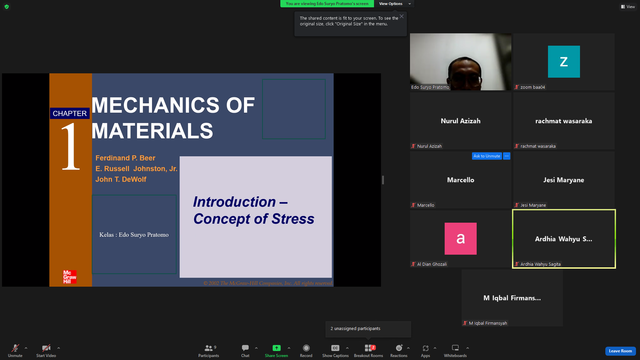640x360 pixels.
Task: Open the Chat panel
Action: pos(245,350)
